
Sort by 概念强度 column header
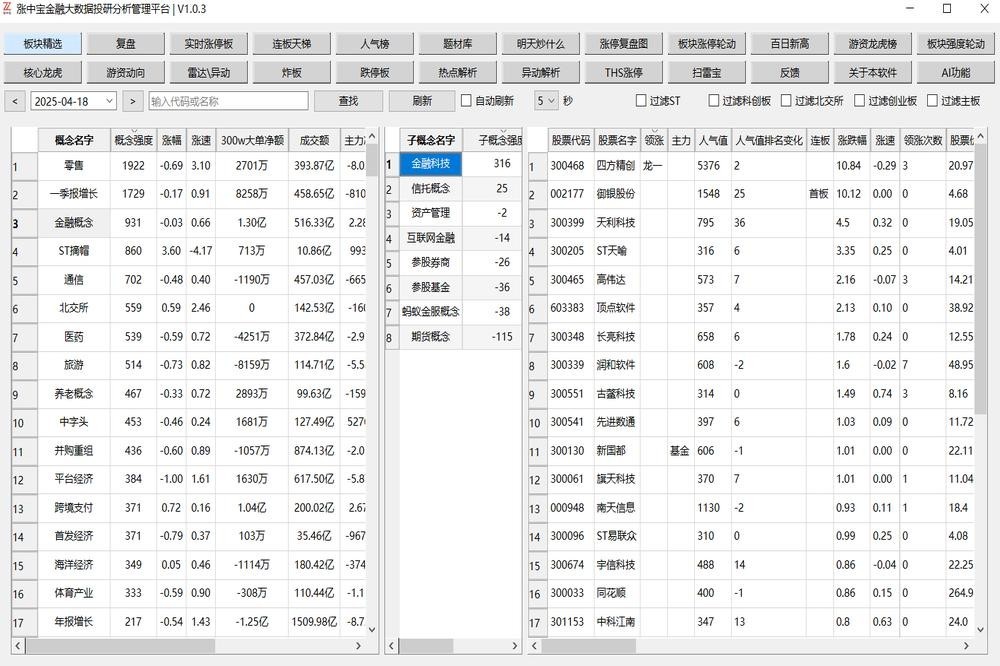(x=134, y=141)
